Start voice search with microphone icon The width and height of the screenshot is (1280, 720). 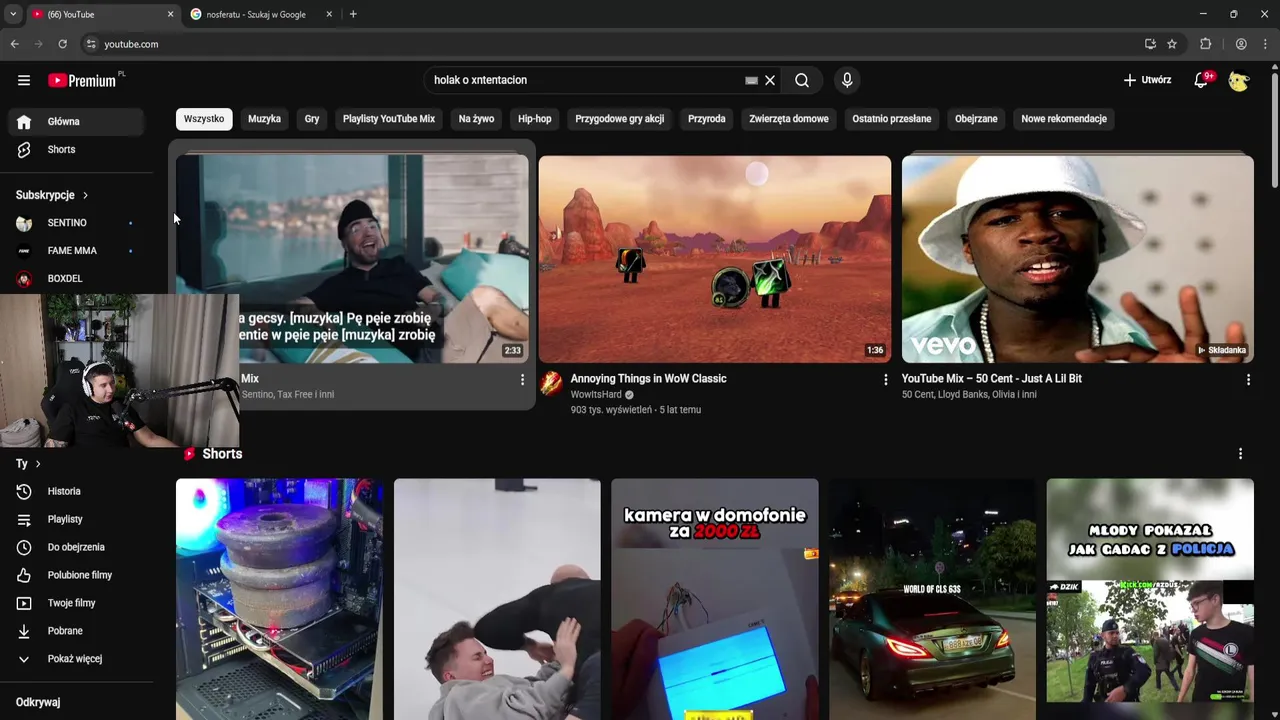click(x=847, y=80)
